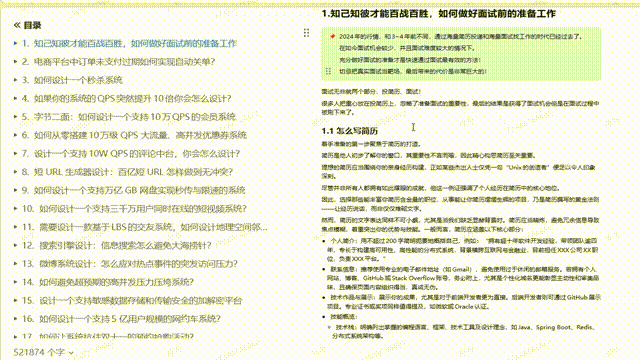The image size is (640, 360).
Task: Click the red pin icon in the callout
Action: (x=333, y=36)
